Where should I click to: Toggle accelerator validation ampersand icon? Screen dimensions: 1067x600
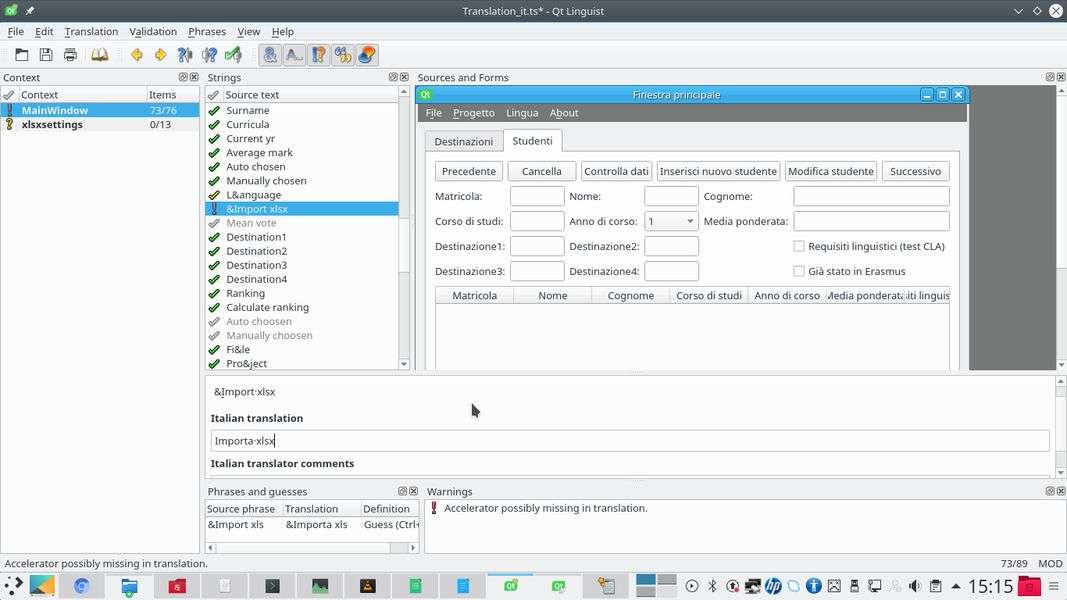270,55
